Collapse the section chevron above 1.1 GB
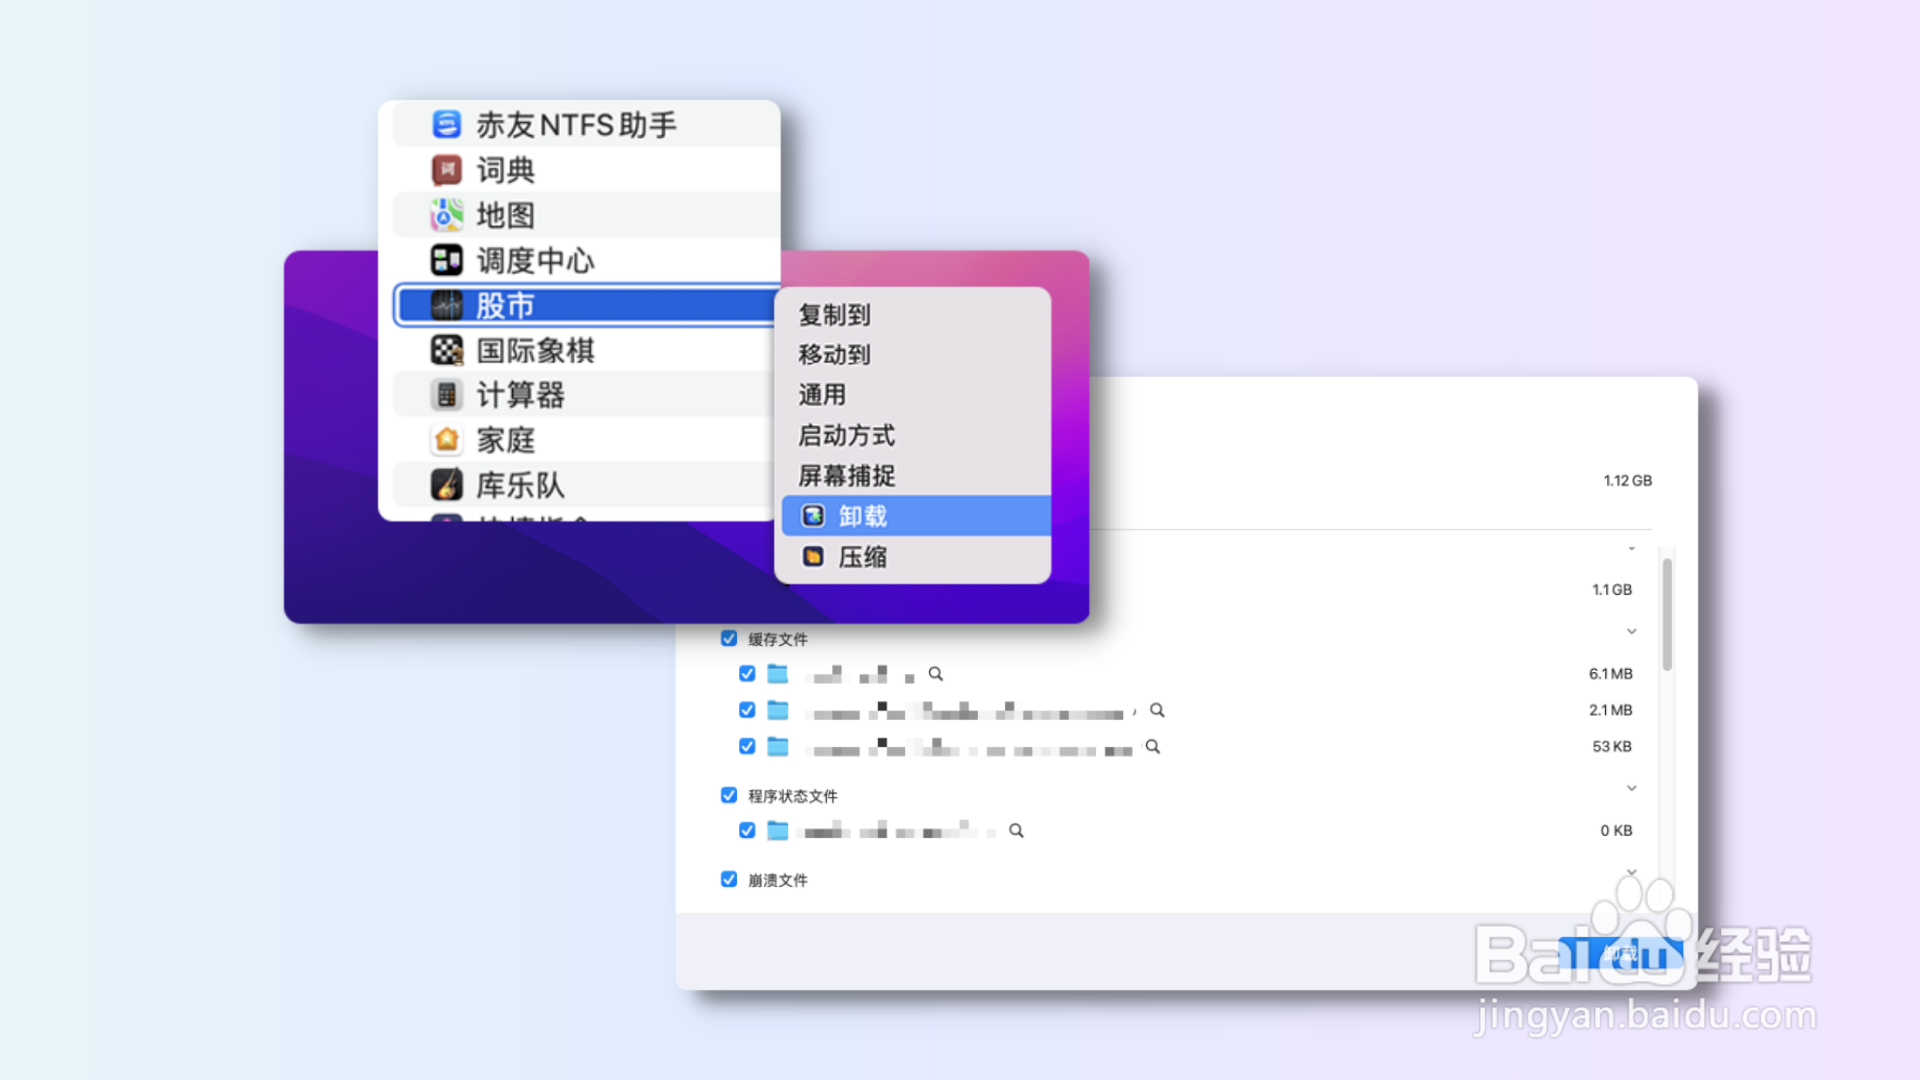This screenshot has width=1920, height=1080. point(1631,548)
